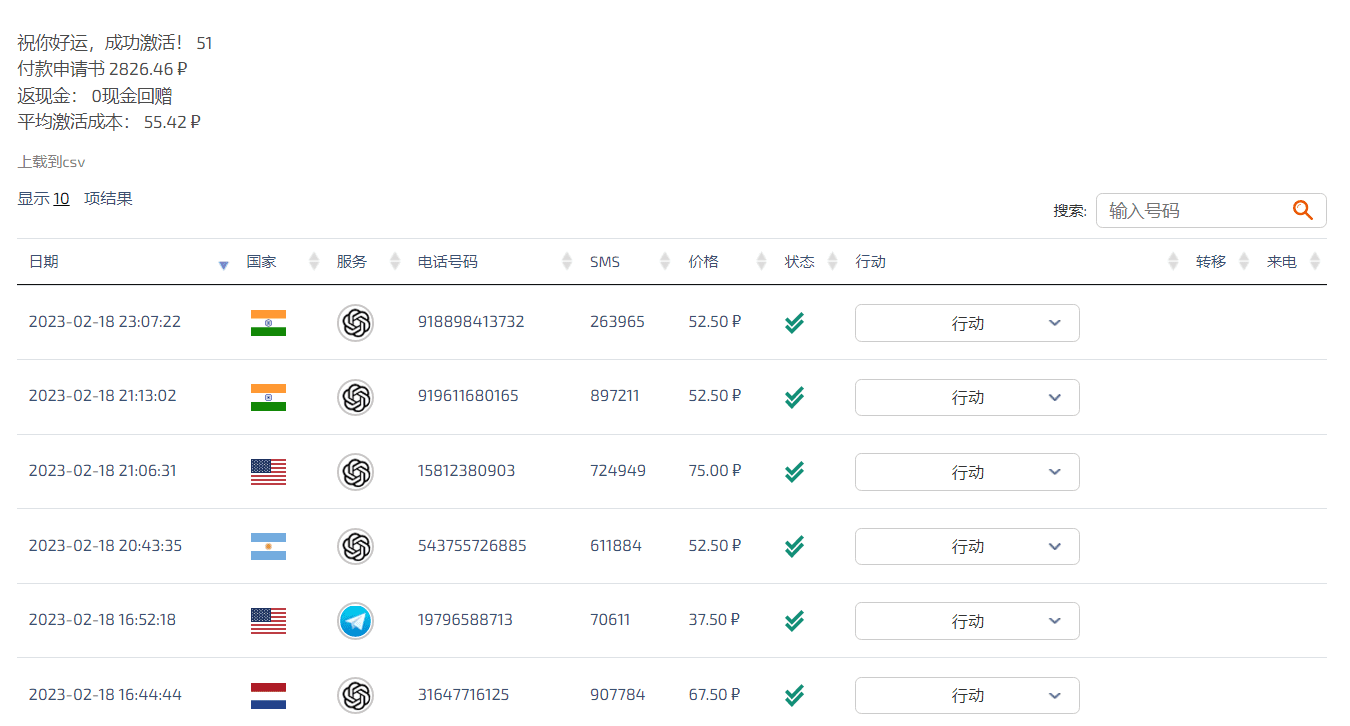1350x726 pixels.
Task: Sort by SMS column header
Action: coord(605,262)
